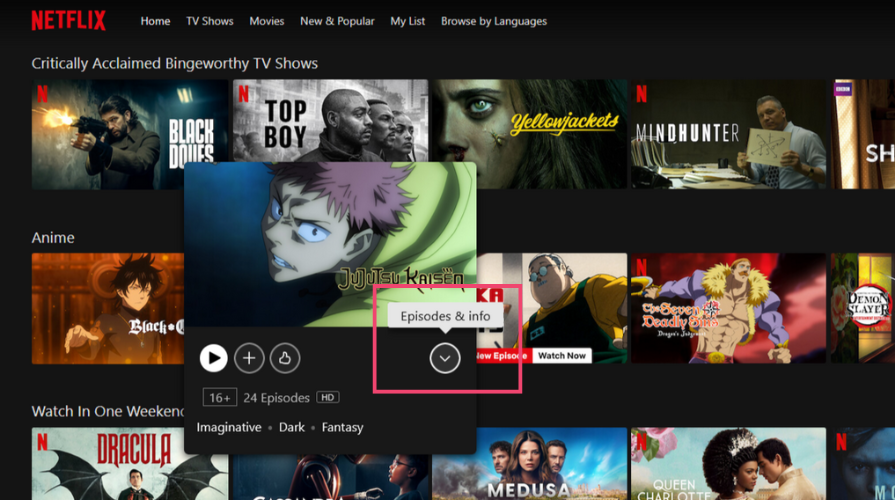Expand Episodes & info with the chevron button
Image resolution: width=895 pixels, height=500 pixels.
point(445,358)
